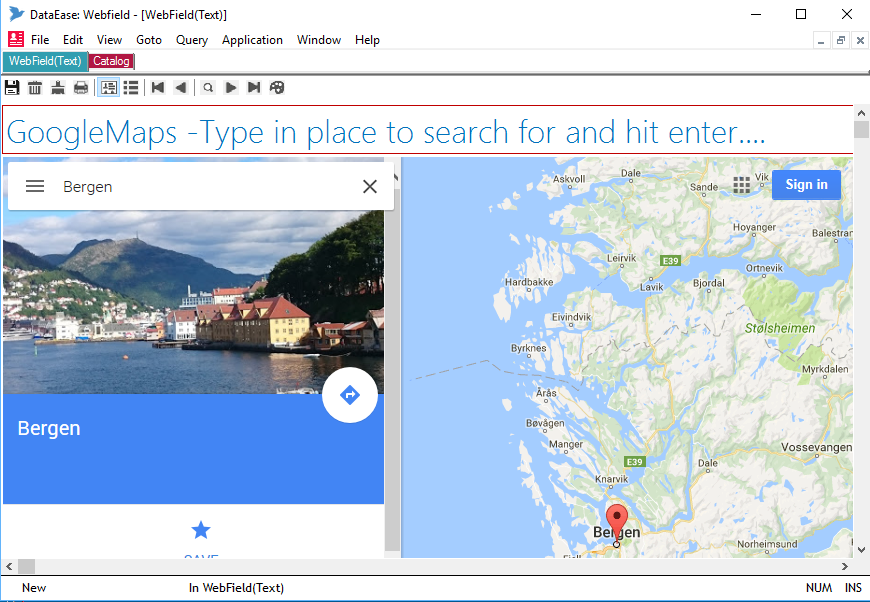Click the red Bergen map pin
Screen dimensions: 870x602
point(616,520)
